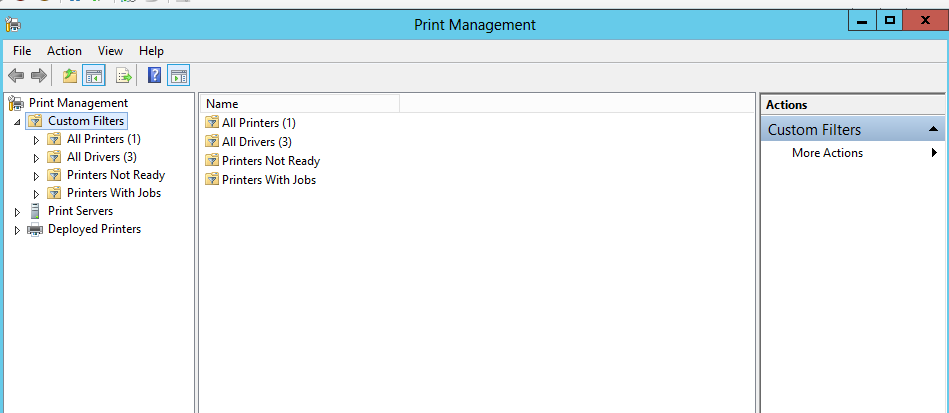The width and height of the screenshot is (949, 413).
Task: Open the File menu
Action: click(22, 51)
